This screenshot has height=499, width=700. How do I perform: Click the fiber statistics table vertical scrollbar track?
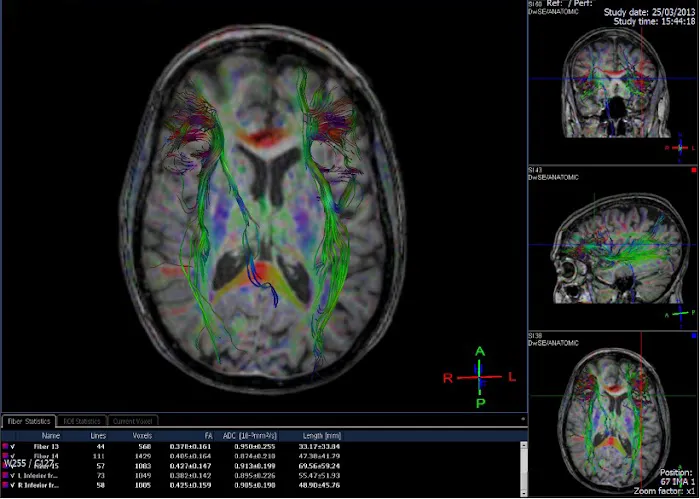[525, 471]
